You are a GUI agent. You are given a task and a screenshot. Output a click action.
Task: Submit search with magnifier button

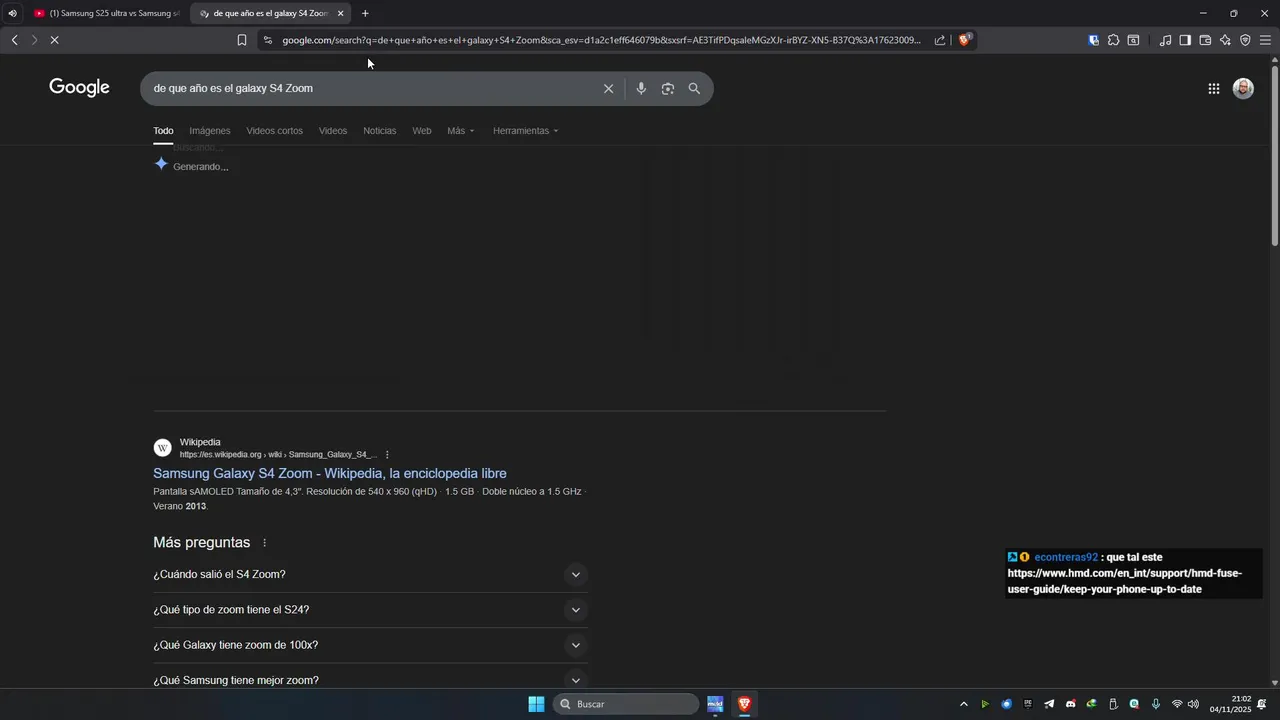coord(694,89)
